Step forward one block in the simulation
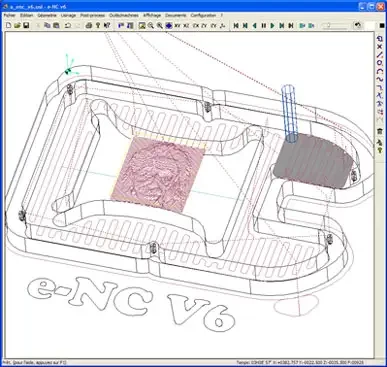This screenshot has height=367, width=387. (x=282, y=25)
